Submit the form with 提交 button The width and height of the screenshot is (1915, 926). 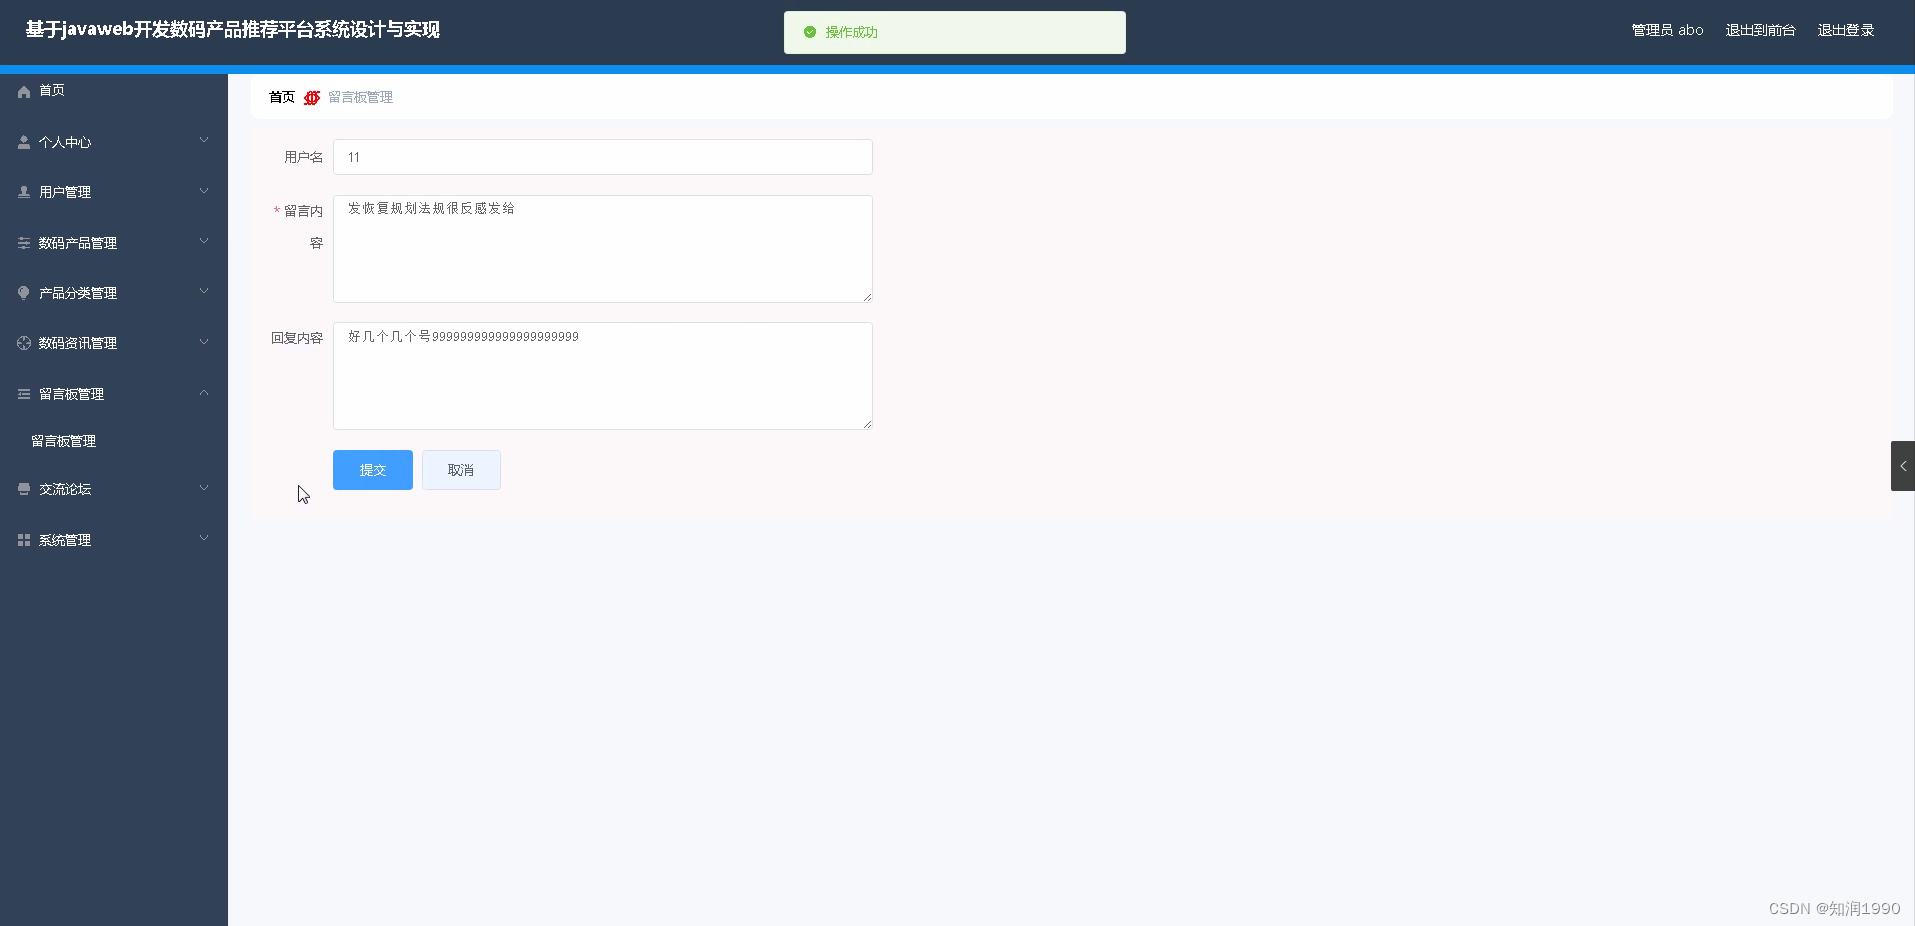point(371,470)
